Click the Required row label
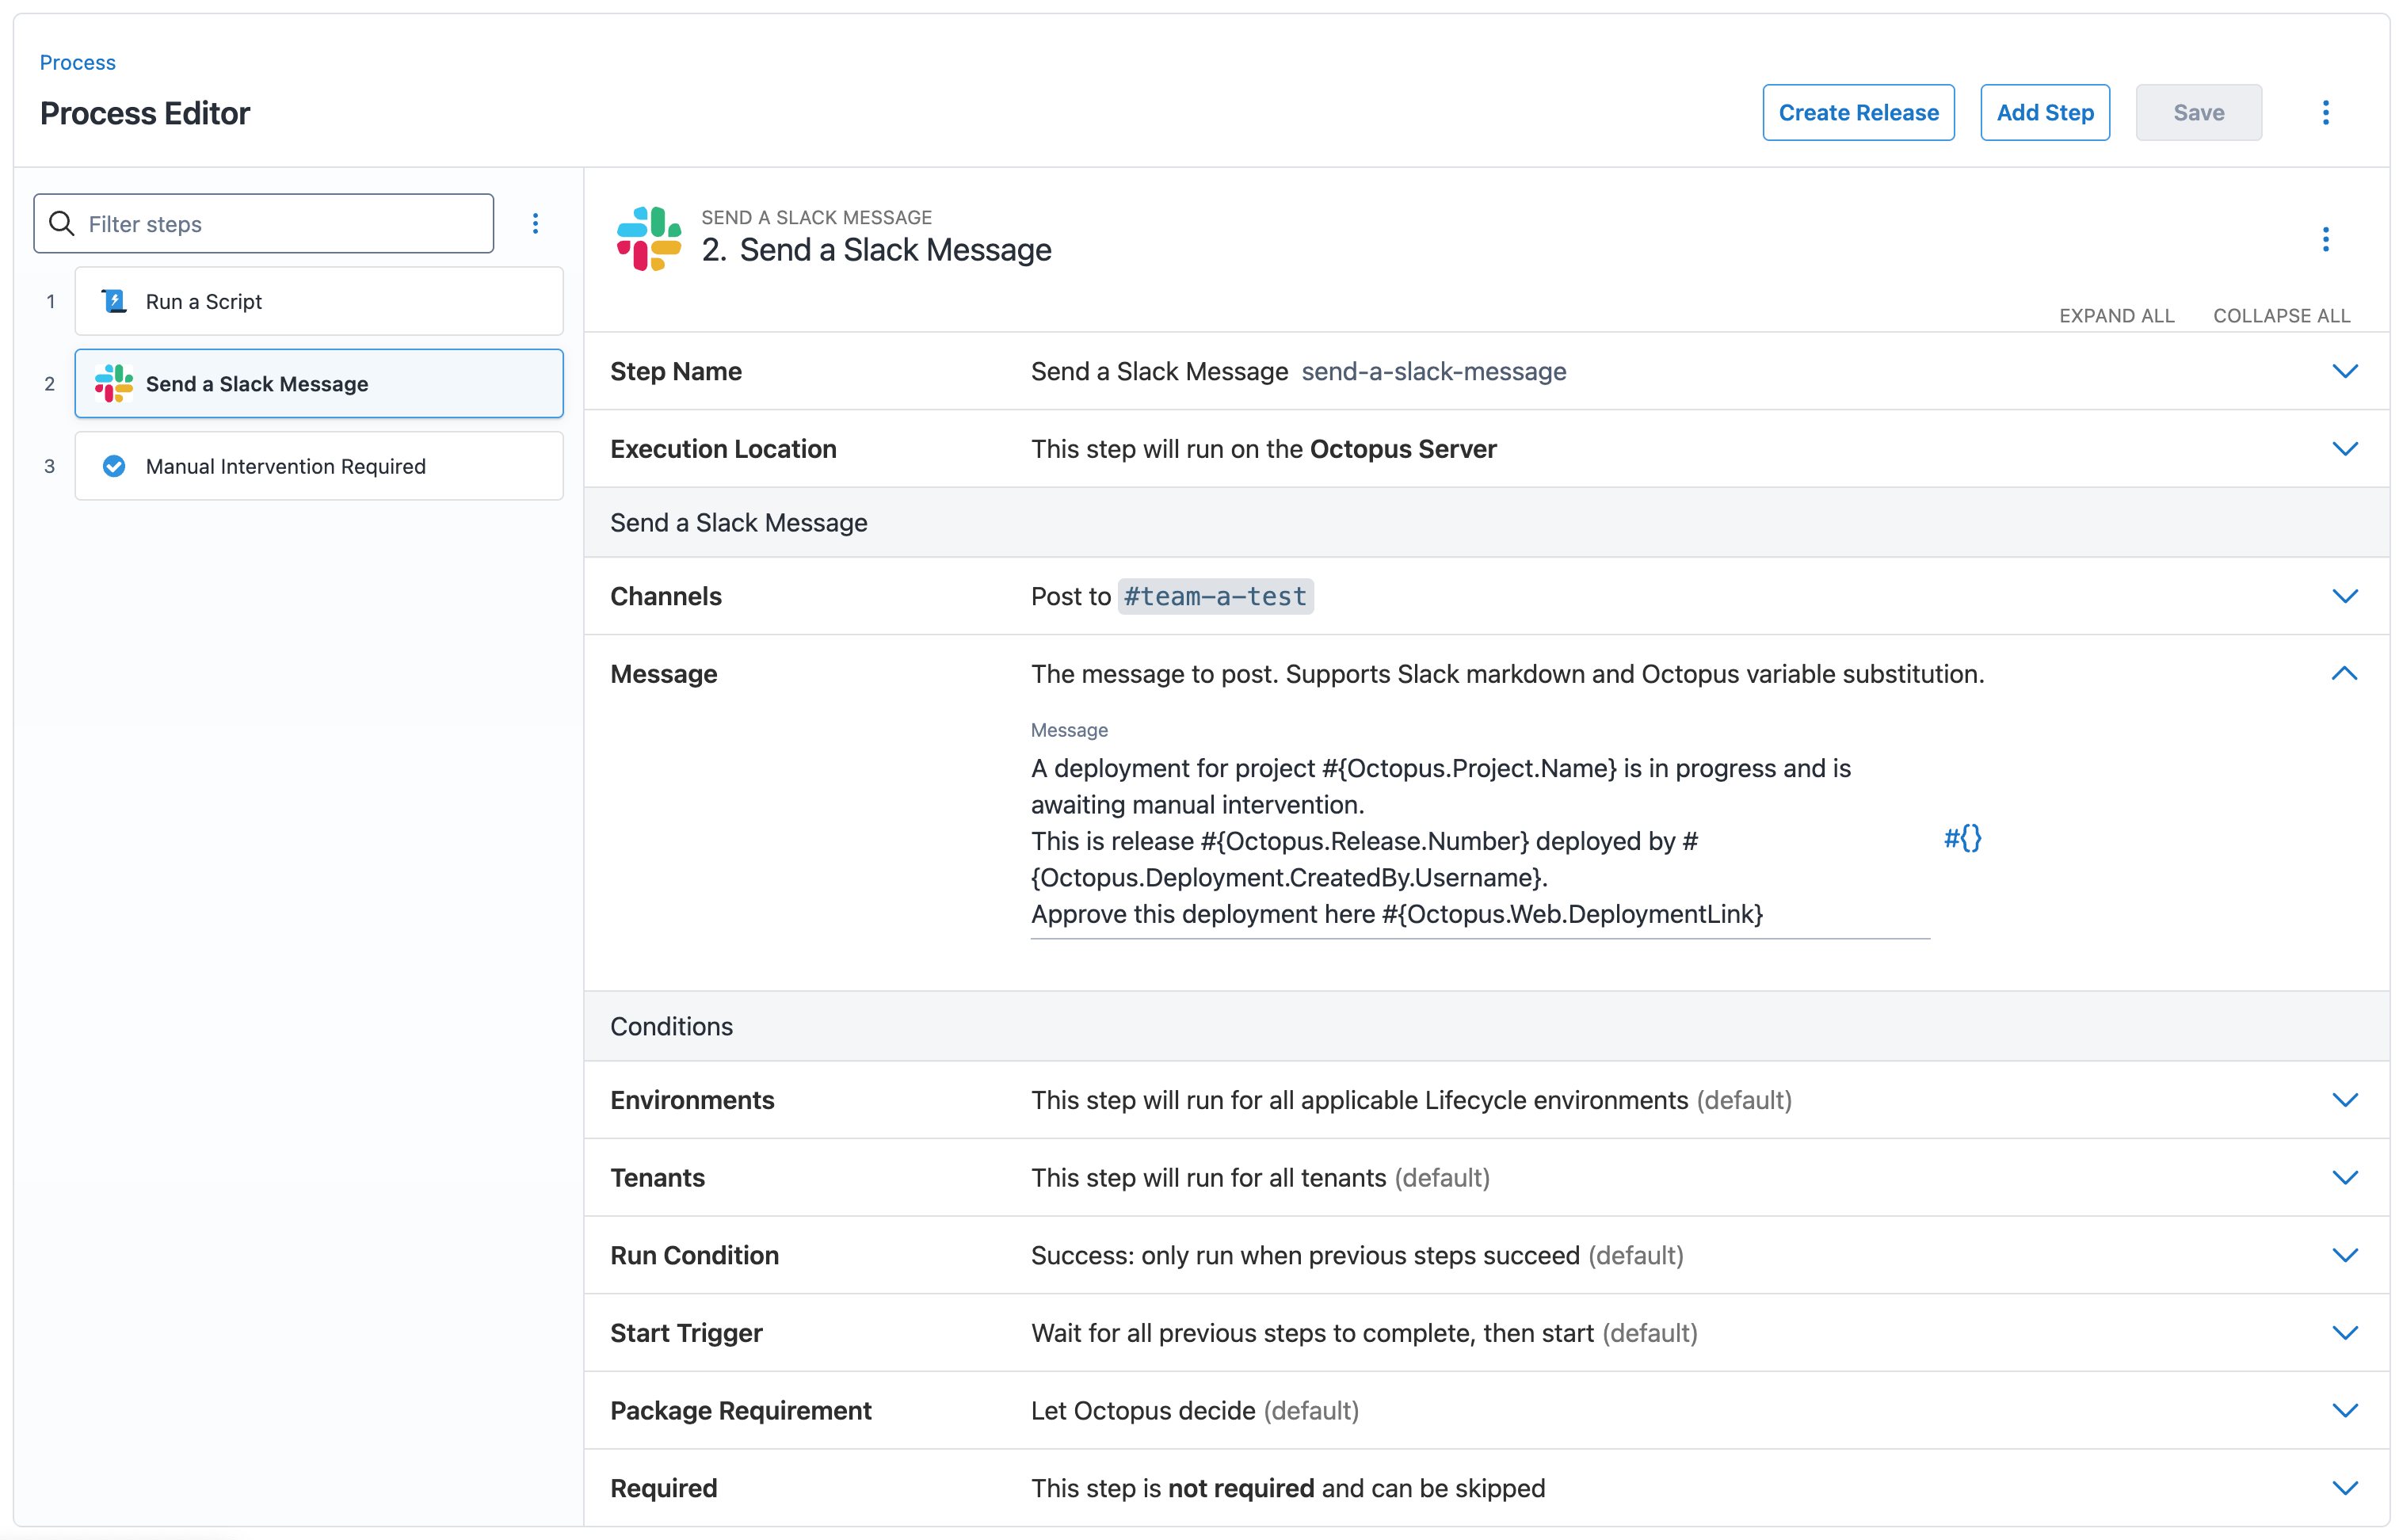2399x1540 pixels. click(x=664, y=1488)
